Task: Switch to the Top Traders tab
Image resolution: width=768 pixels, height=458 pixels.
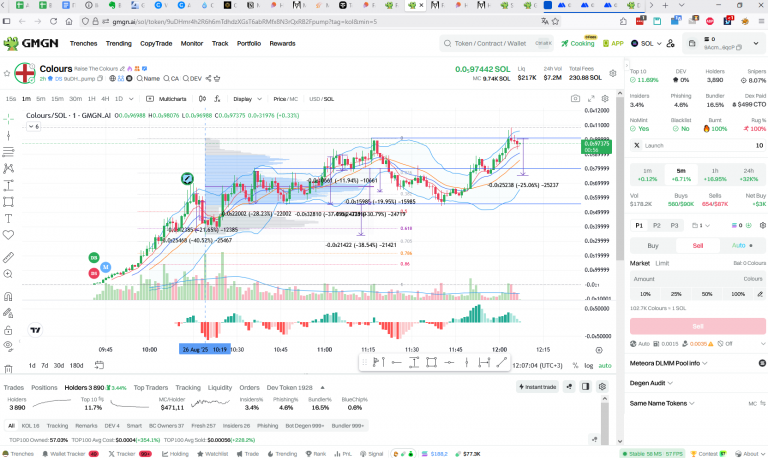Action: (x=150, y=387)
